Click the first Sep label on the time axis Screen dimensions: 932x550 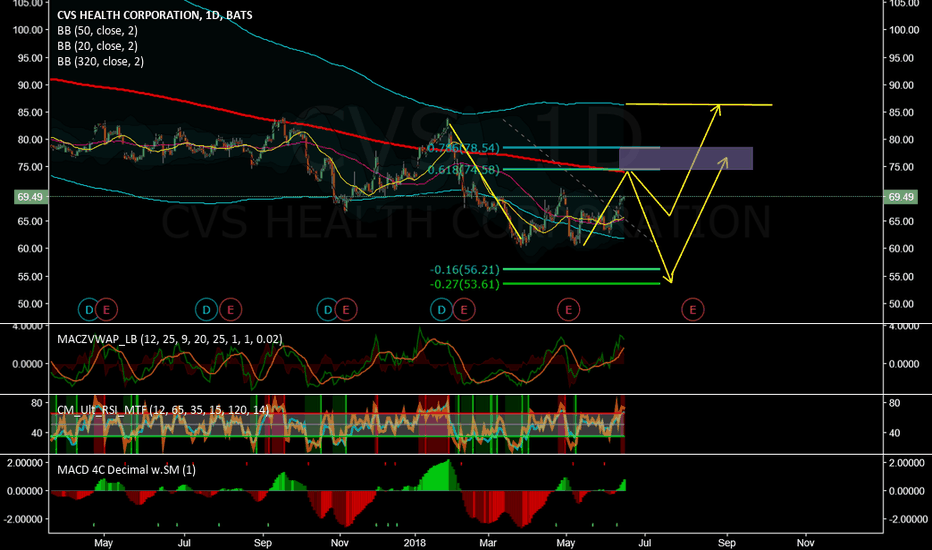click(x=263, y=542)
